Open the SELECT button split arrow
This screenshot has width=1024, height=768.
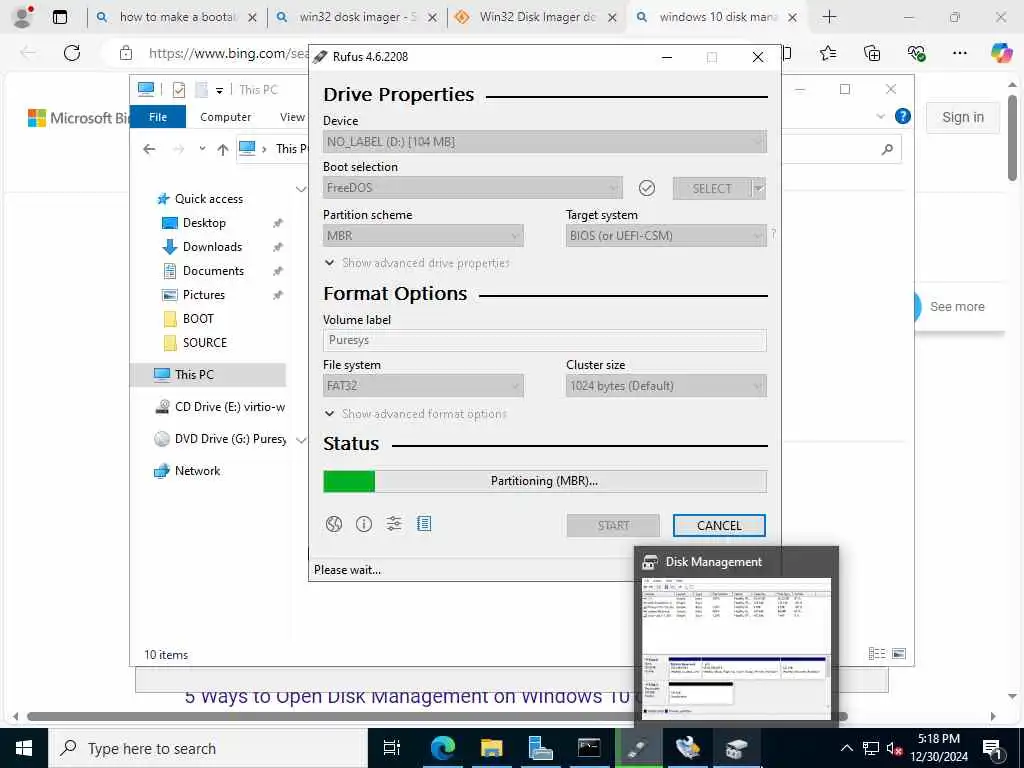coord(759,189)
